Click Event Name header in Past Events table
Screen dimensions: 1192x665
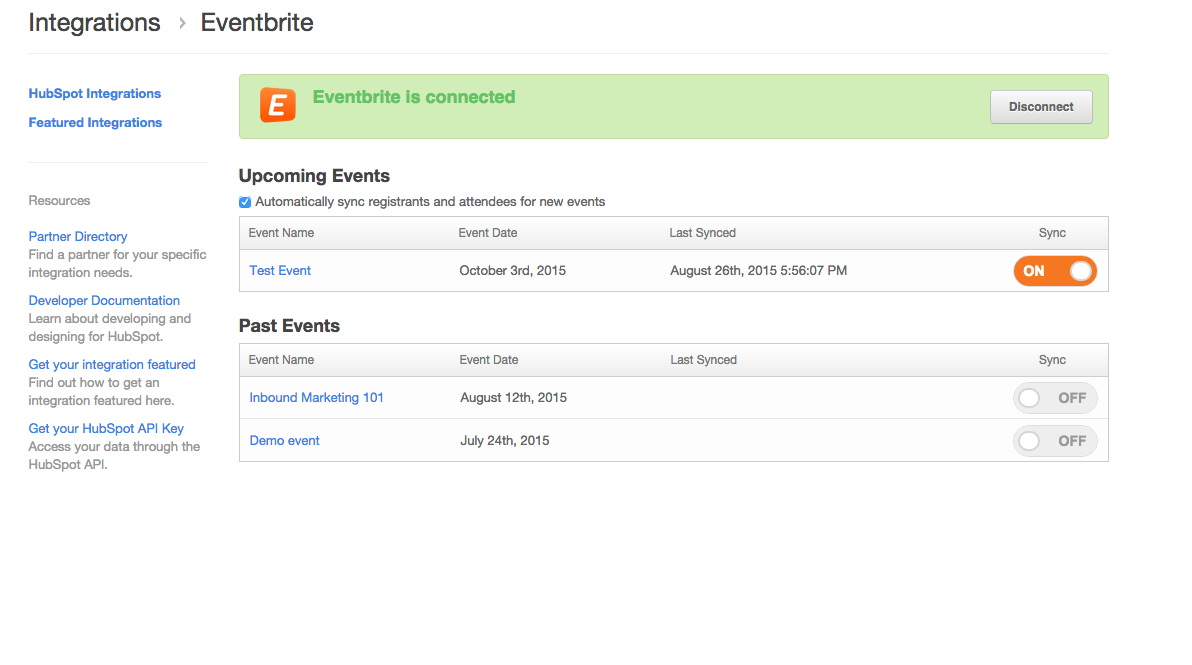pos(281,359)
